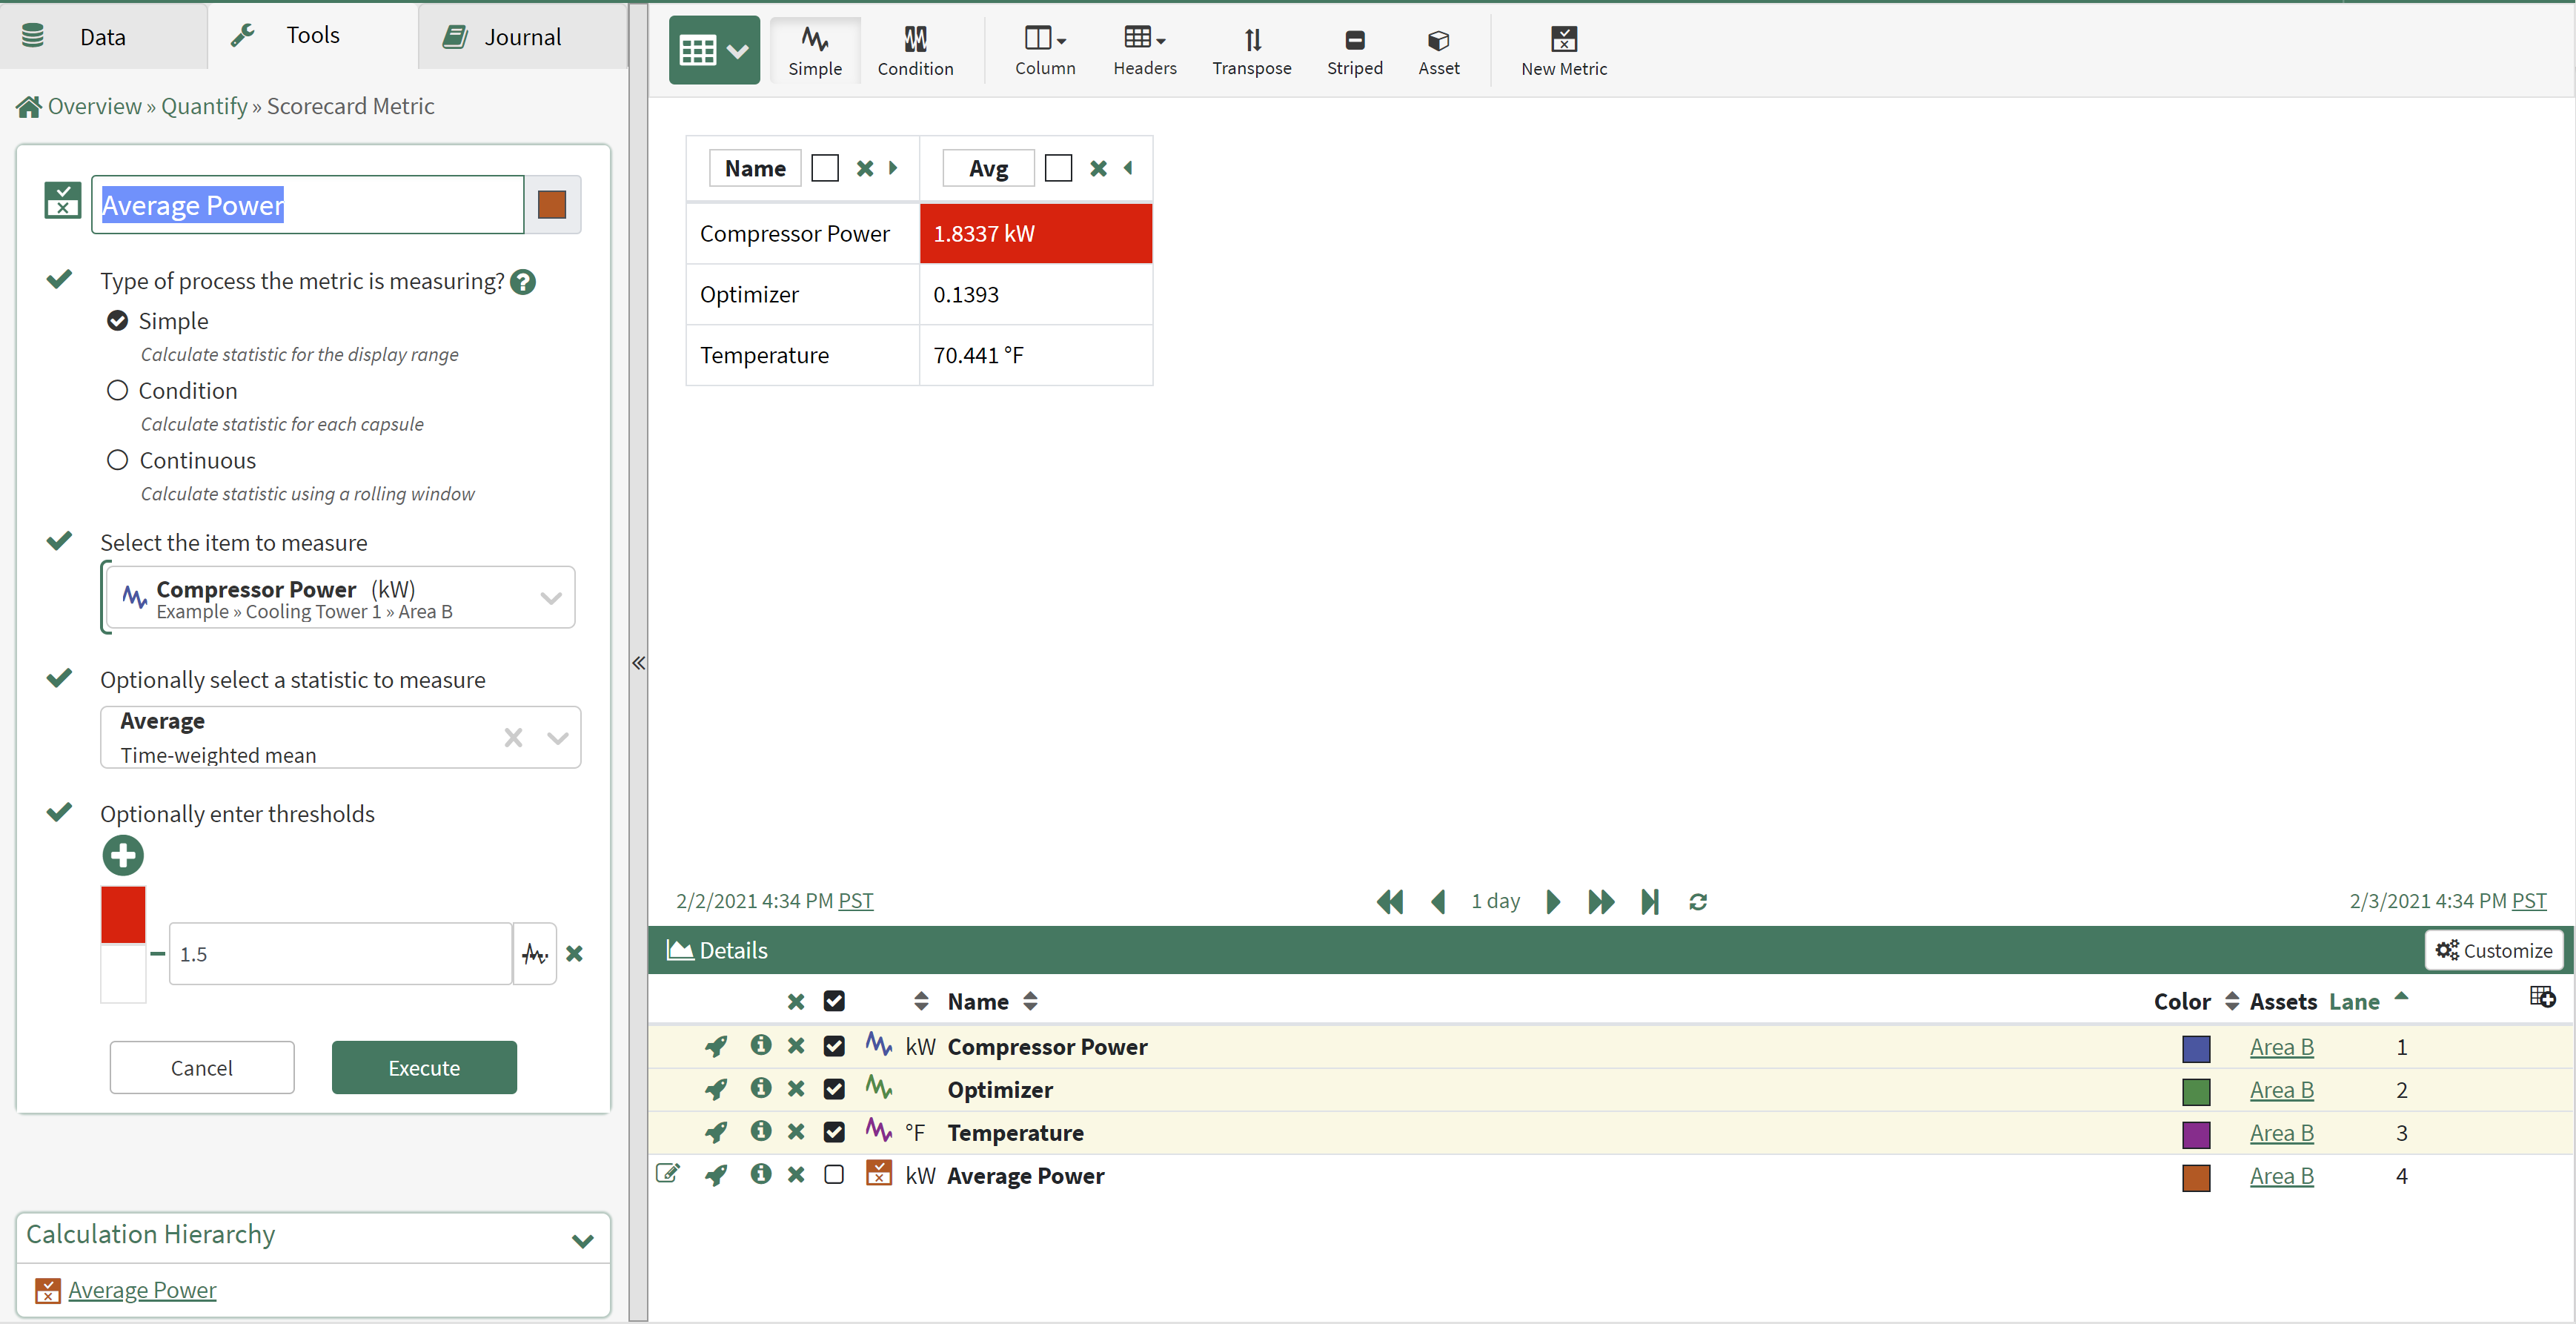Open the Compressor Power item dropdown
This screenshot has height=1324, width=2576.
point(550,598)
